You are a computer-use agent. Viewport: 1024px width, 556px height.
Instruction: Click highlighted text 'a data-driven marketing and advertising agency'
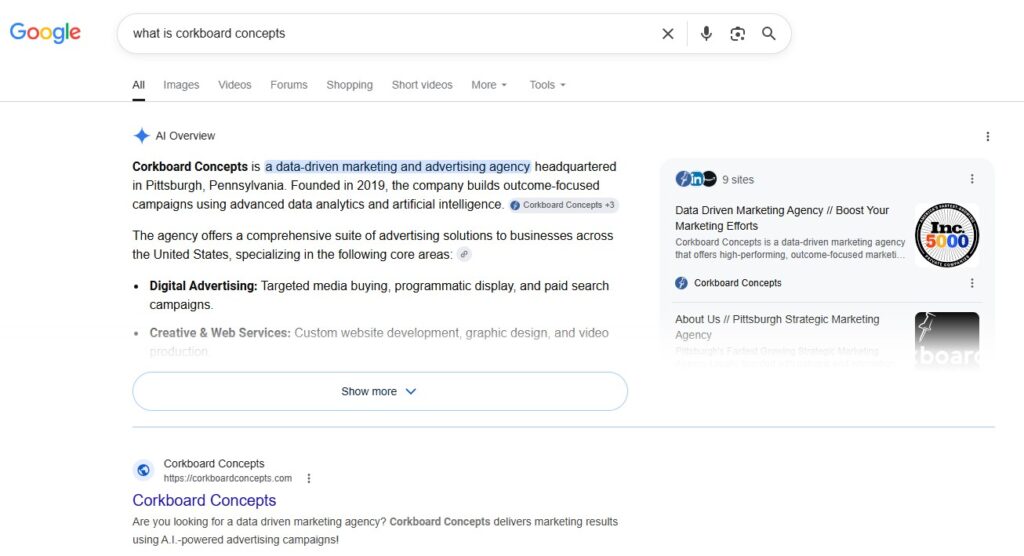(x=398, y=167)
